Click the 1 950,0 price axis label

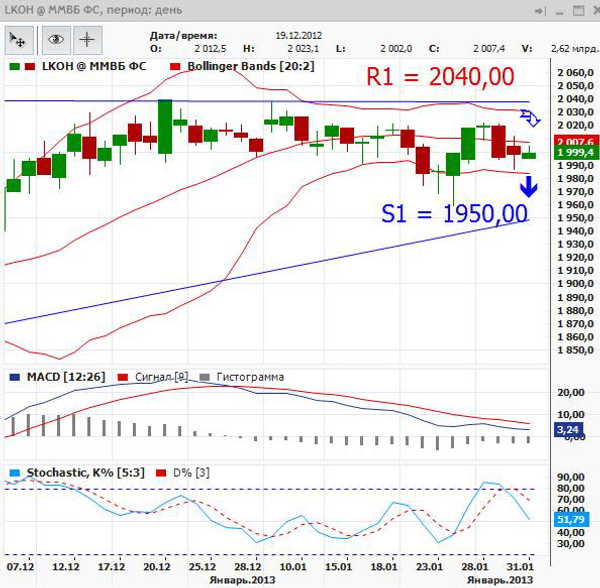[x=576, y=218]
